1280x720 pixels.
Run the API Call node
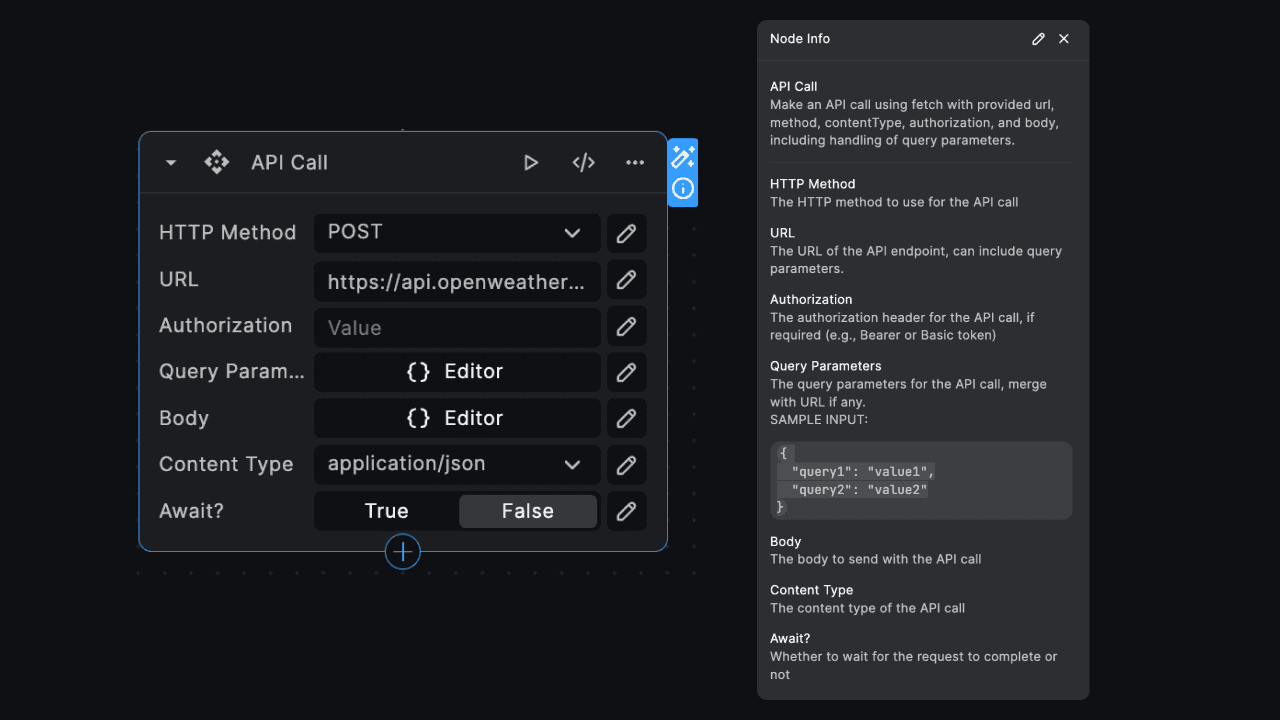531,162
